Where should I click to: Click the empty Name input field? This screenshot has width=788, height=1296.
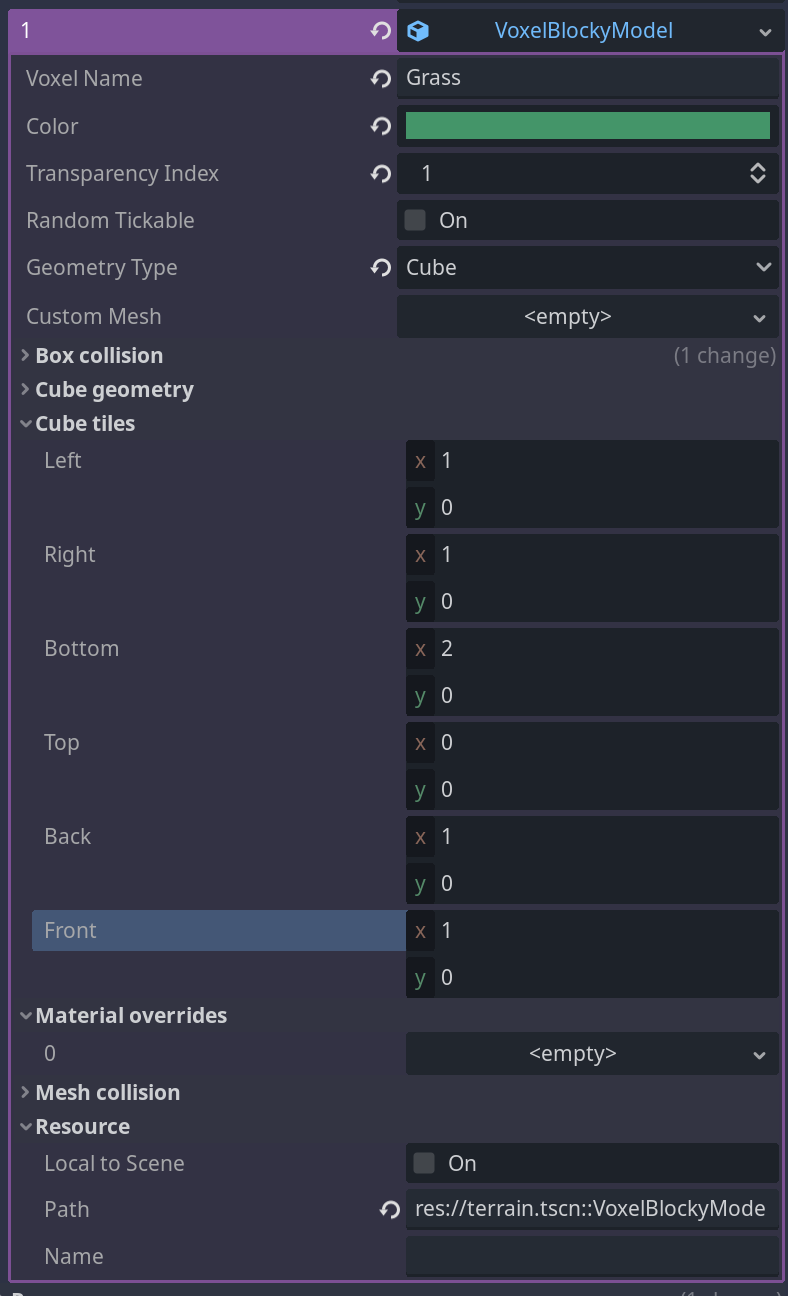point(590,1256)
